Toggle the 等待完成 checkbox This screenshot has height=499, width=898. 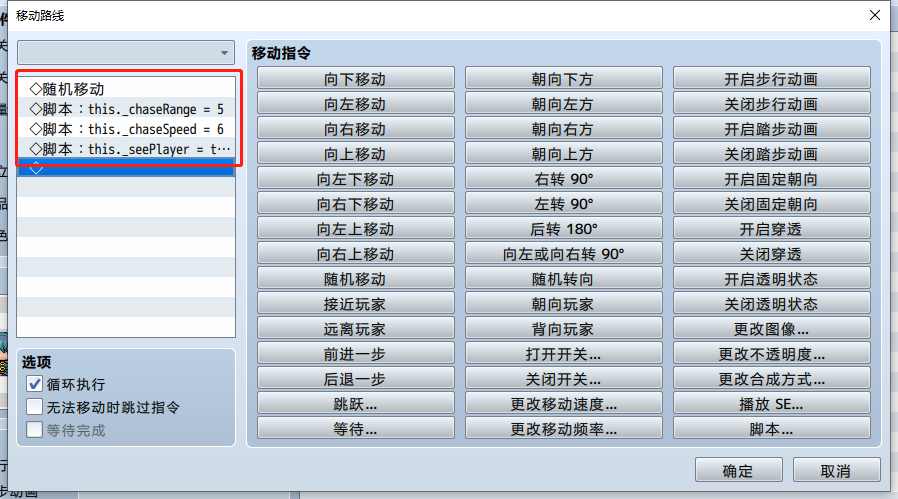pyautogui.click(x=34, y=430)
